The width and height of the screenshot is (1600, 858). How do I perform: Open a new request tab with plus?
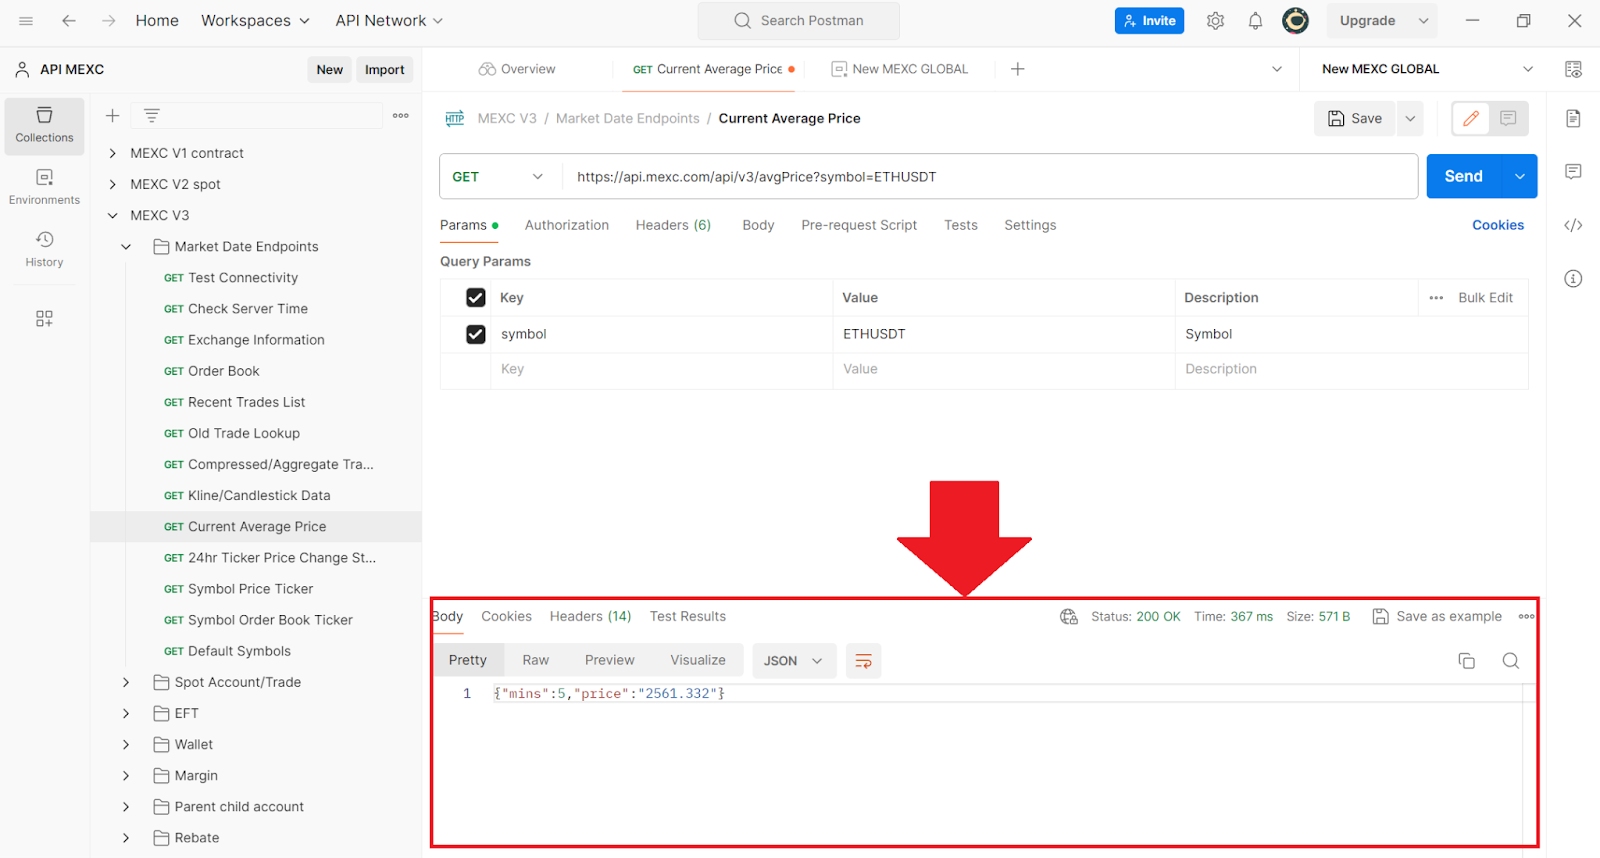click(x=1017, y=69)
